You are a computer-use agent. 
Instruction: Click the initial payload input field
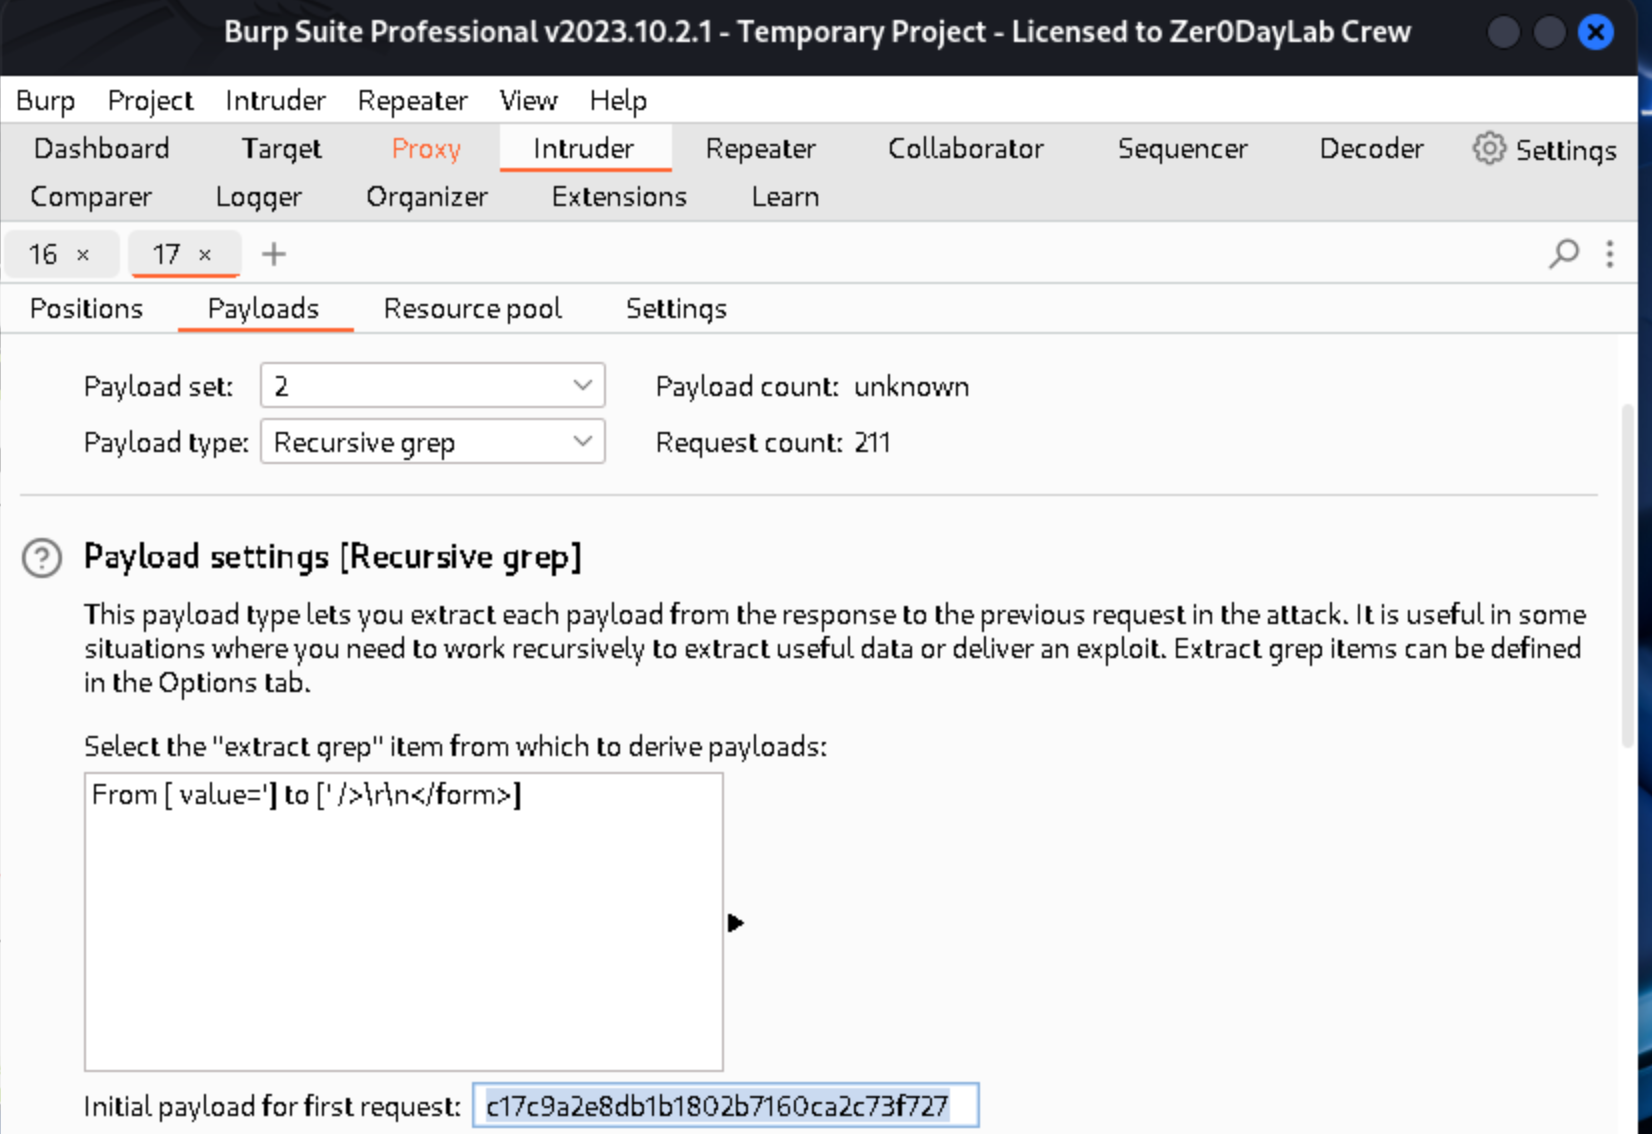tap(726, 1106)
